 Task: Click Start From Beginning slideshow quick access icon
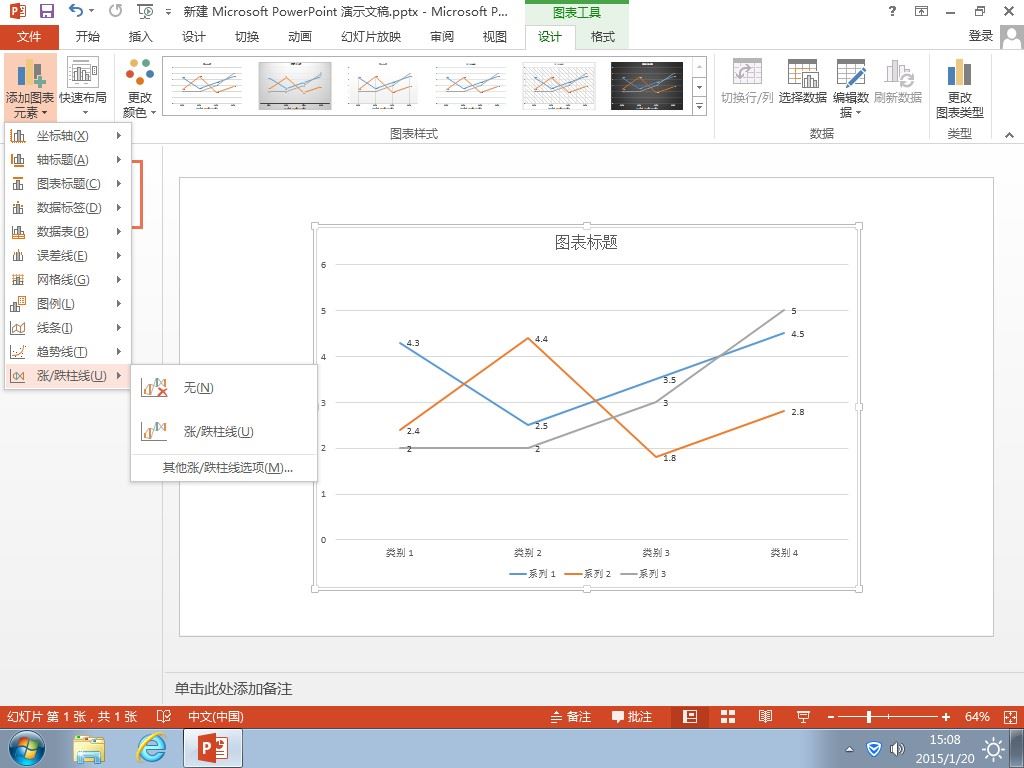tap(145, 11)
